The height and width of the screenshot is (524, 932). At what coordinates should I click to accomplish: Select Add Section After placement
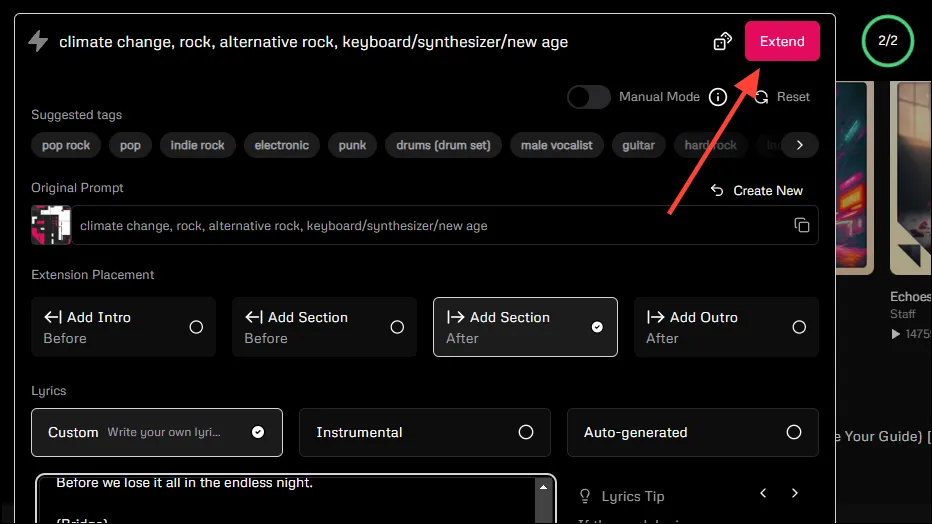coord(525,327)
